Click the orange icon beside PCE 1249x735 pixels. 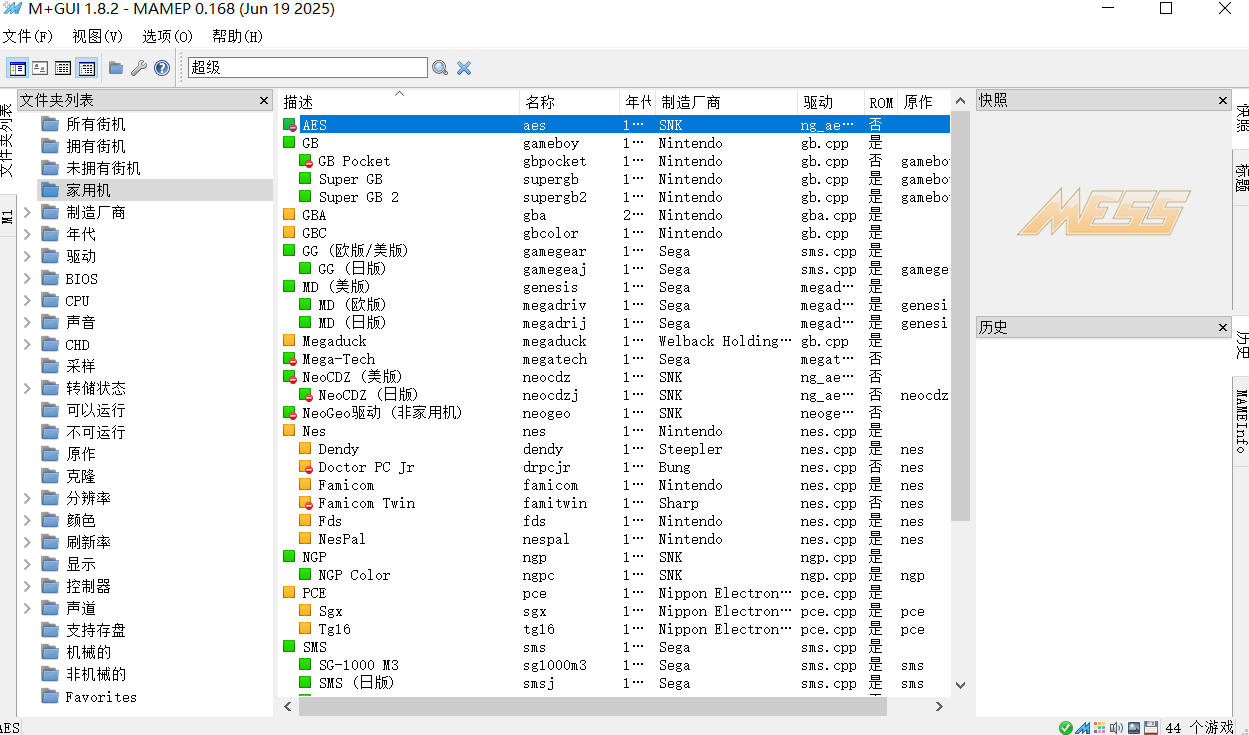click(289, 593)
